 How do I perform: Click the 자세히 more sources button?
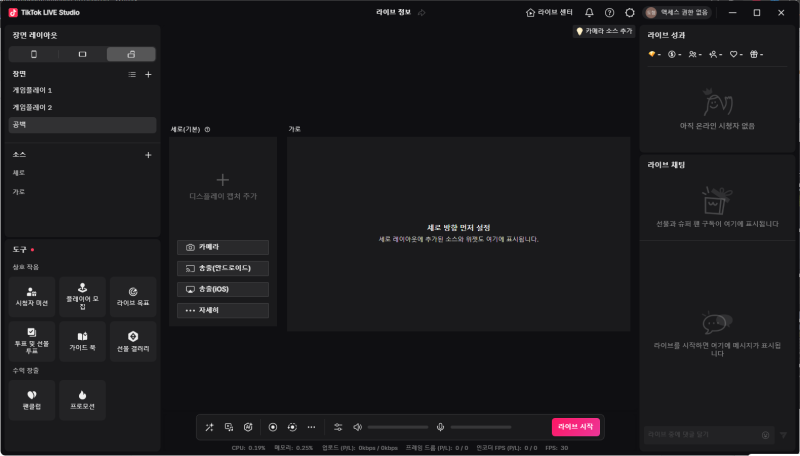coord(223,310)
